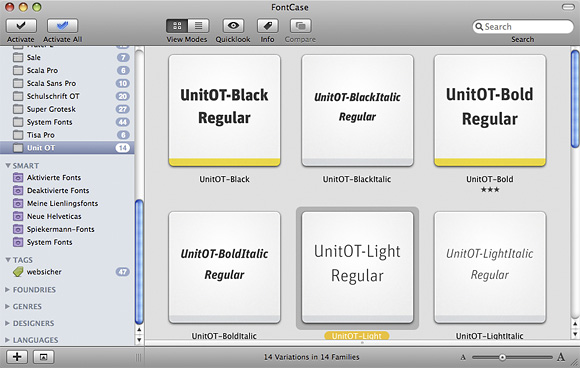Click the sidebar scroll down arrow
The image size is (580, 368).
[139, 339]
